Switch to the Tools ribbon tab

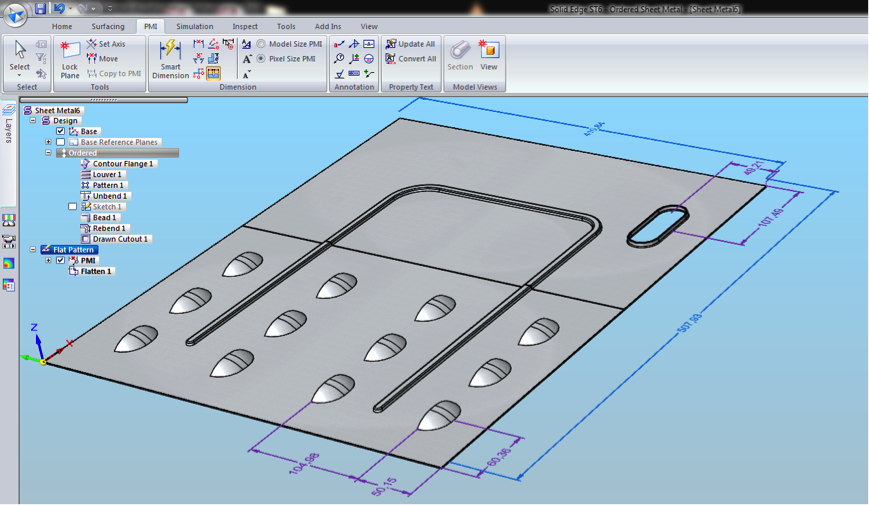[x=286, y=26]
